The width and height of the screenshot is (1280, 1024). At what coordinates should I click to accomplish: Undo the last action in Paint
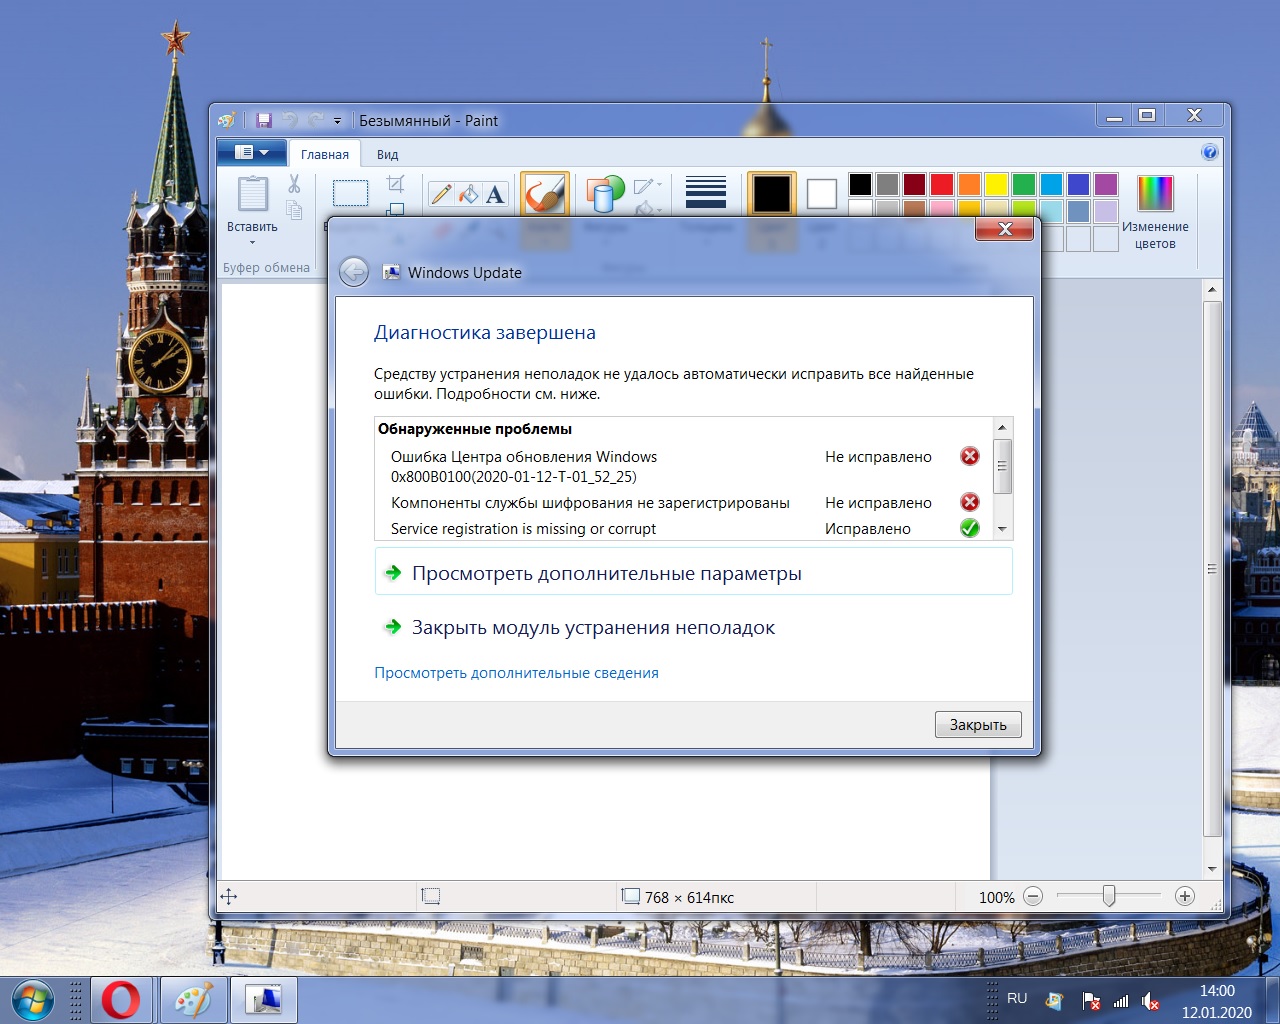click(290, 120)
